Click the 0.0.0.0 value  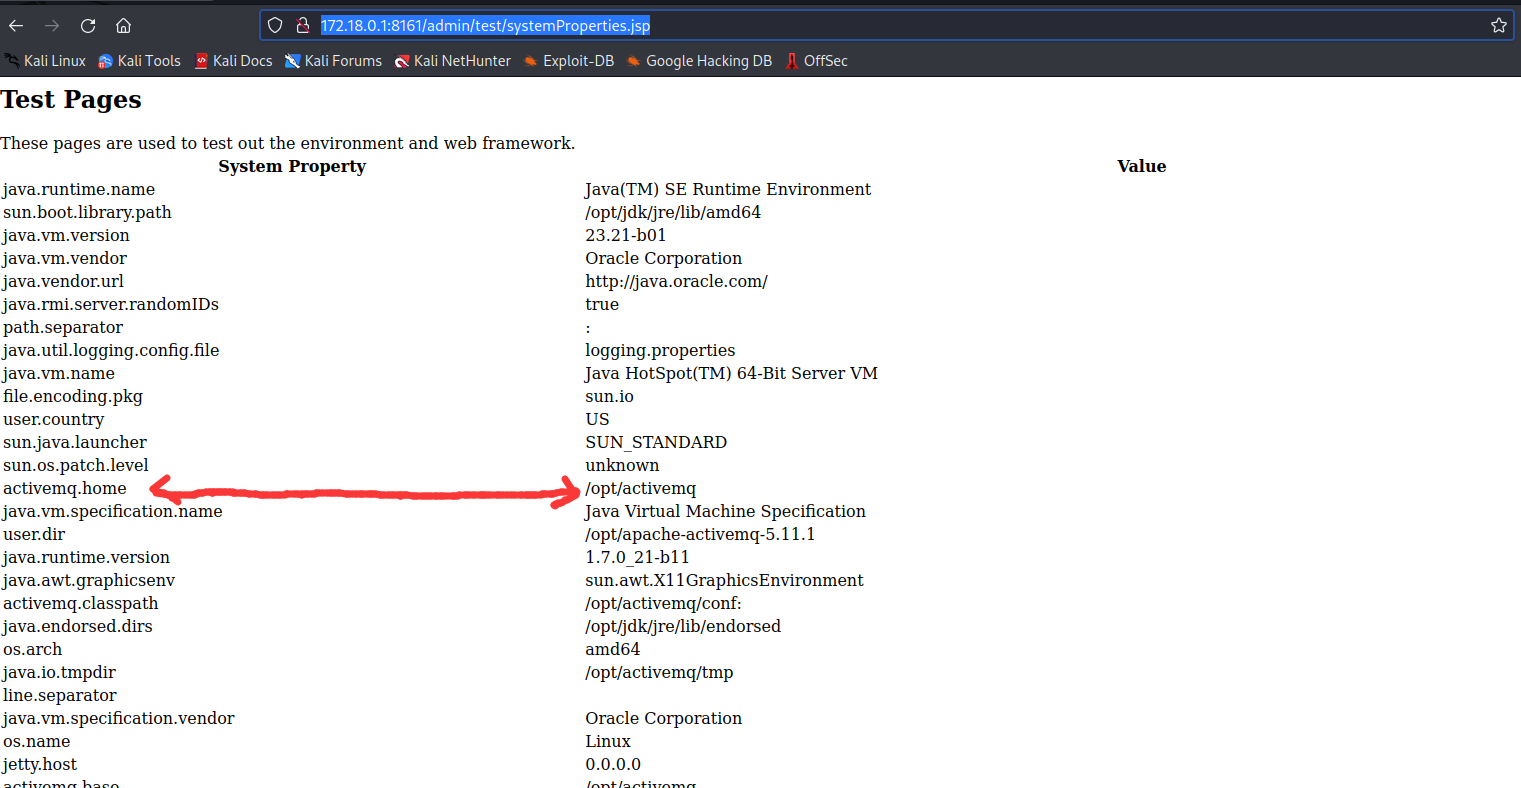click(613, 764)
